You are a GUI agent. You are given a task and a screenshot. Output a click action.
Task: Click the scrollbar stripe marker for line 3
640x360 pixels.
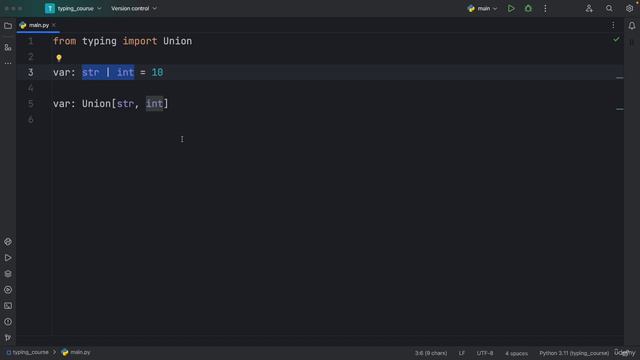[620, 78]
